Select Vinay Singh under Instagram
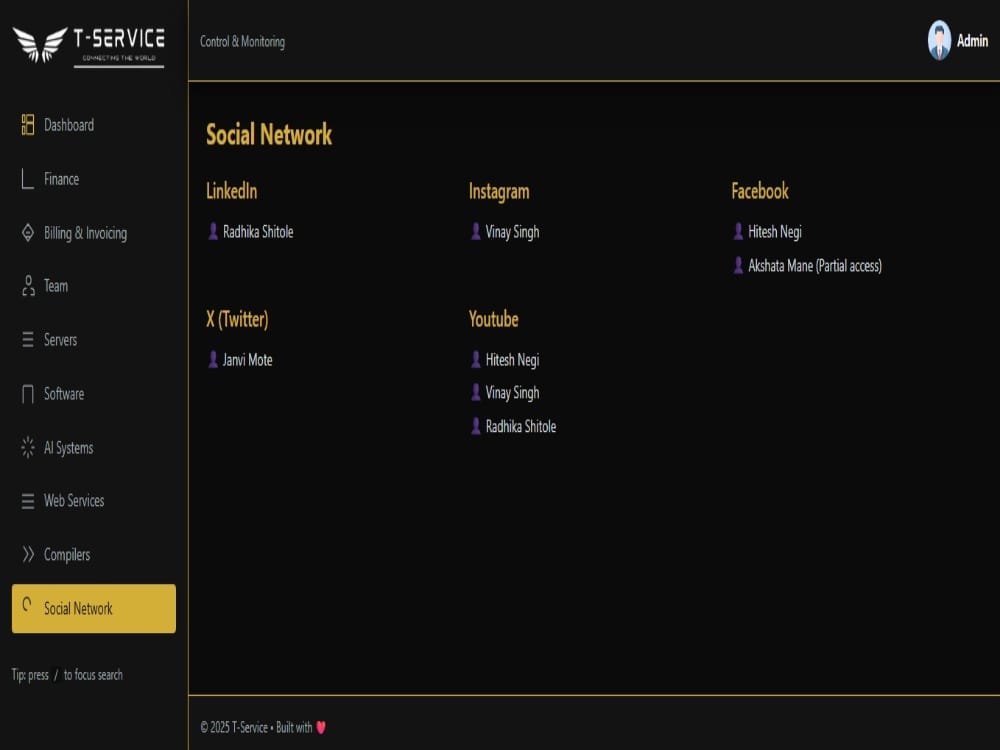 (512, 232)
